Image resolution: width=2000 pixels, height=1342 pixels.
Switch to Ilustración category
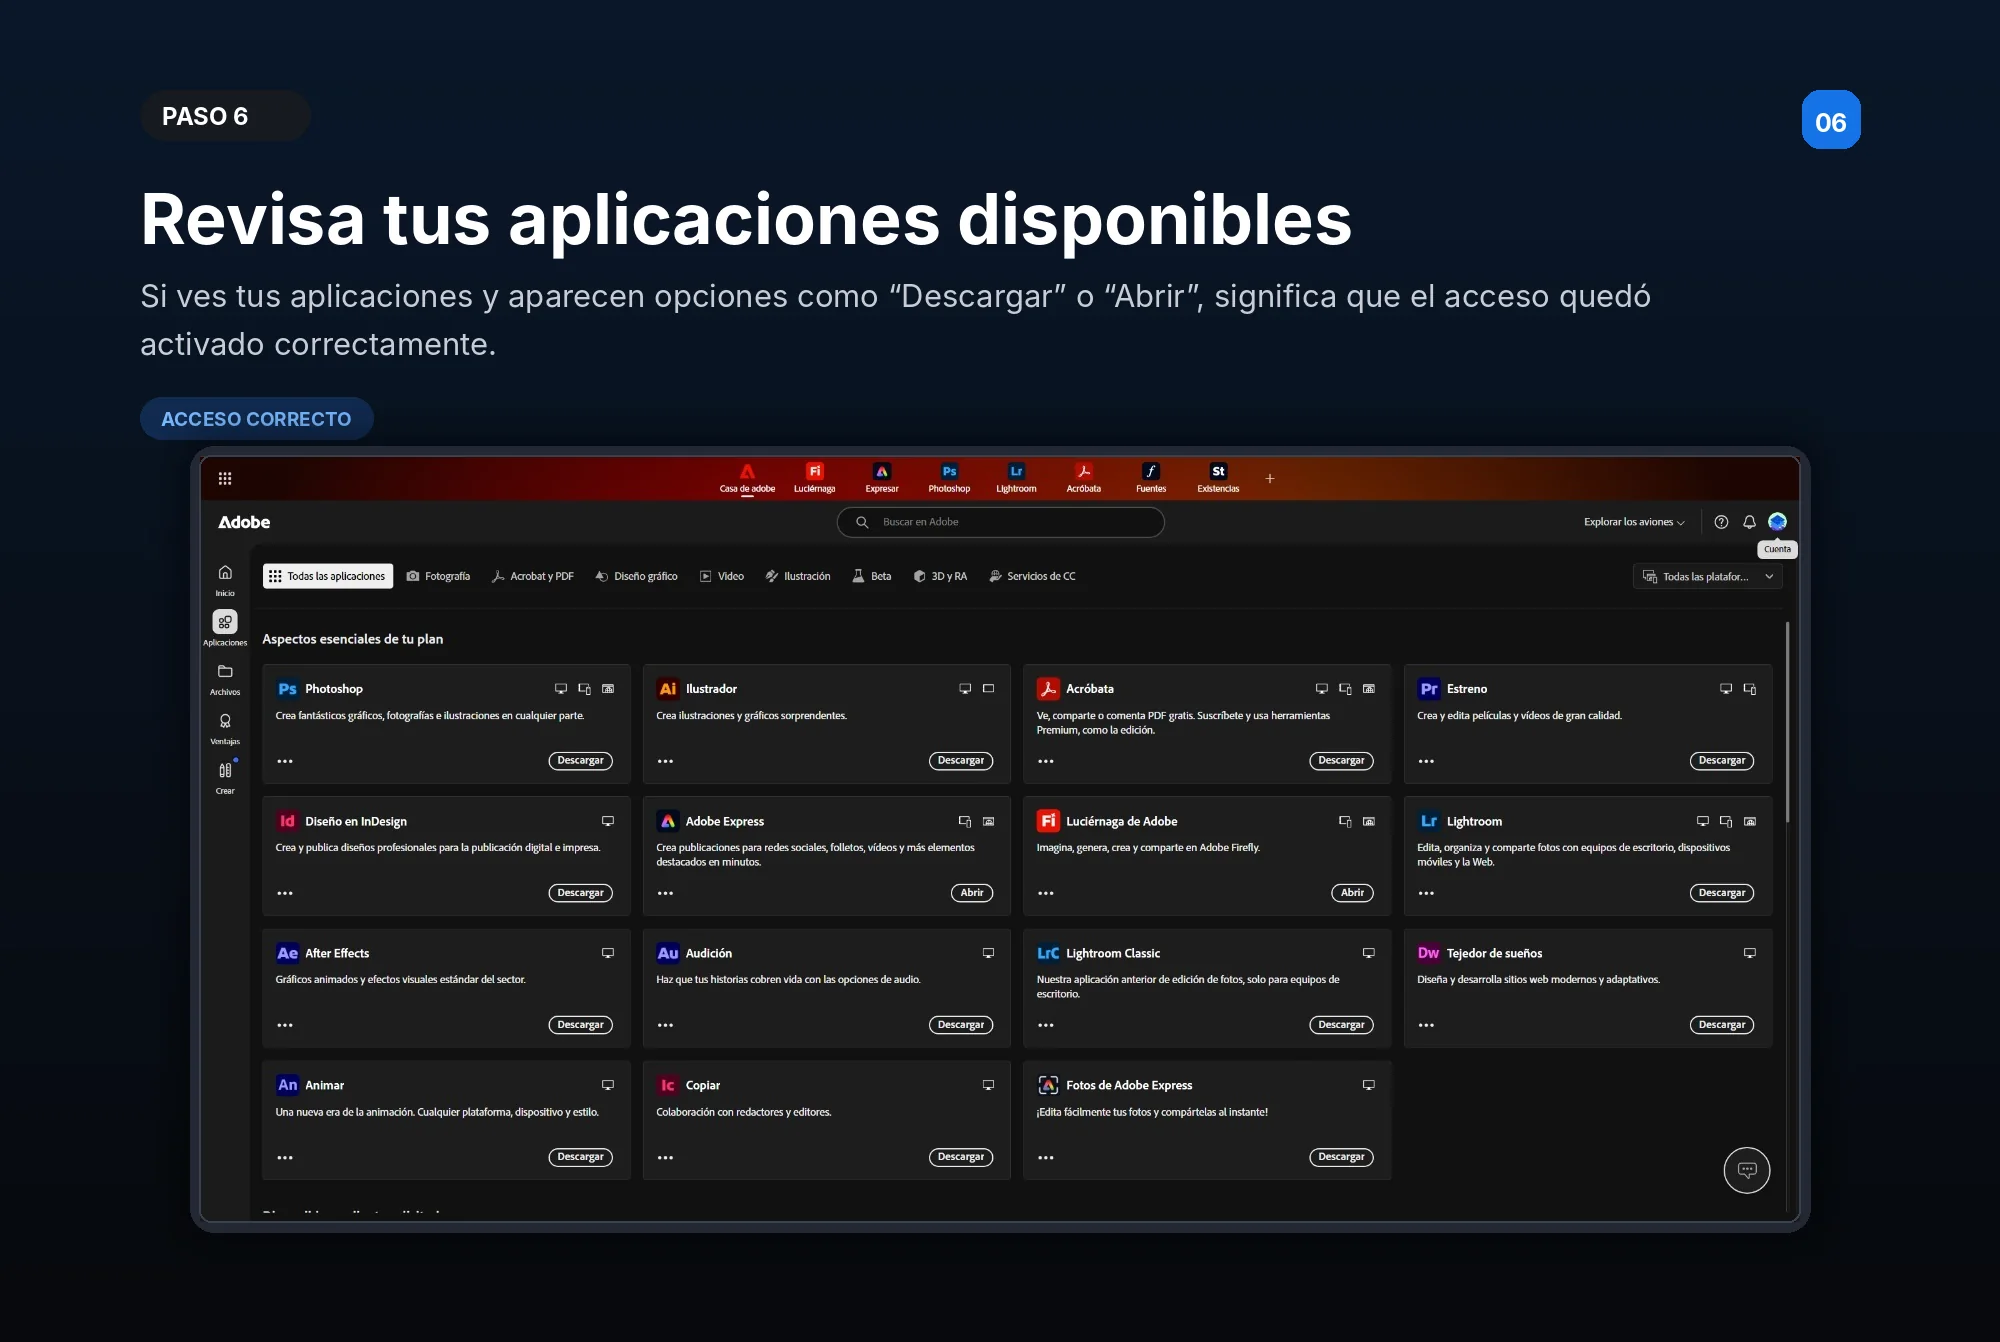pos(798,576)
